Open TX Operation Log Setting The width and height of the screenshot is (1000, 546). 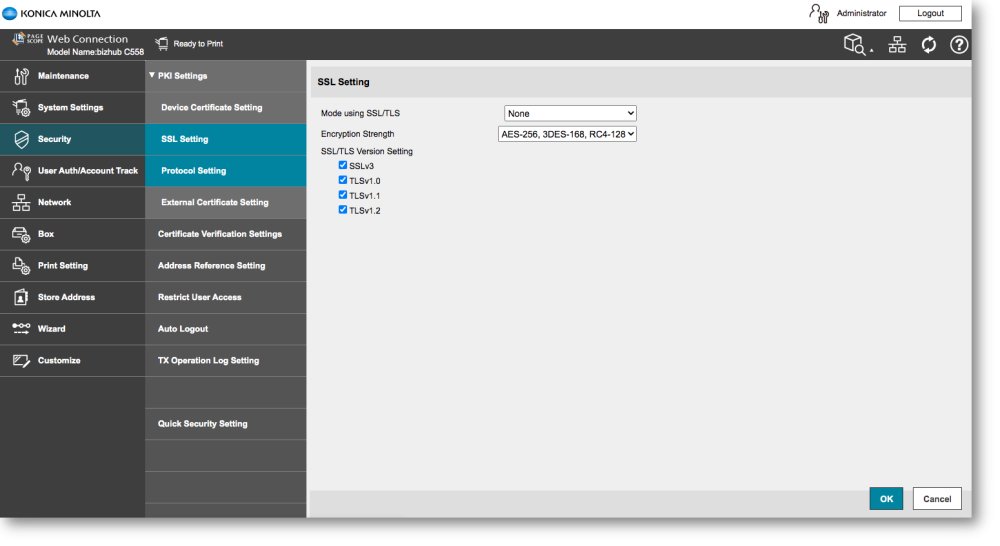(x=226, y=360)
